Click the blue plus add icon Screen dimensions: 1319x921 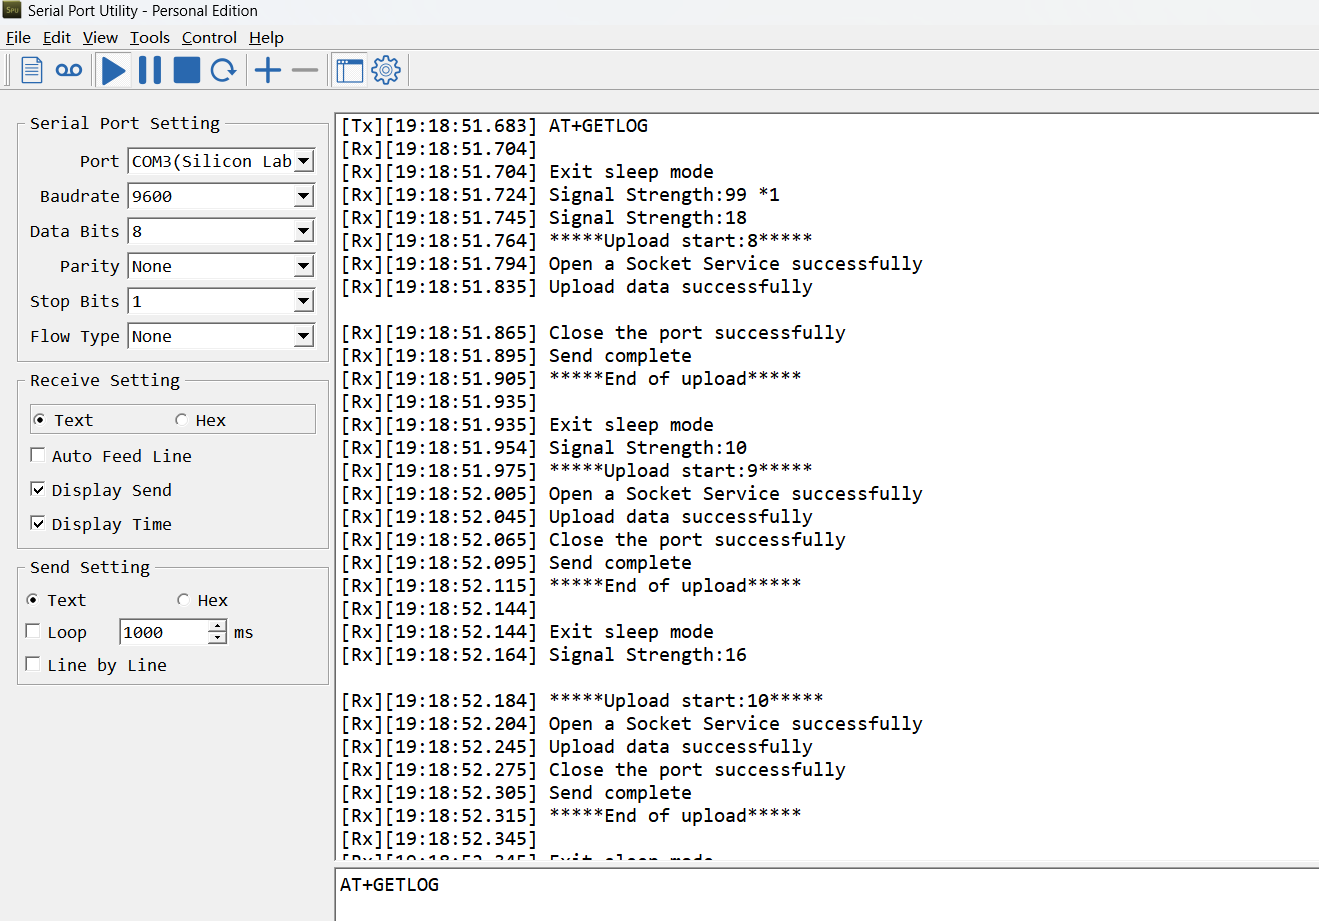coord(268,70)
